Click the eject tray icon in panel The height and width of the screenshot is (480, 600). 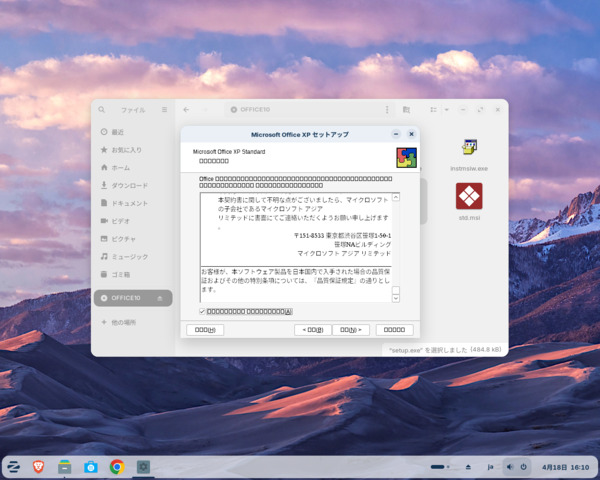click(468, 467)
